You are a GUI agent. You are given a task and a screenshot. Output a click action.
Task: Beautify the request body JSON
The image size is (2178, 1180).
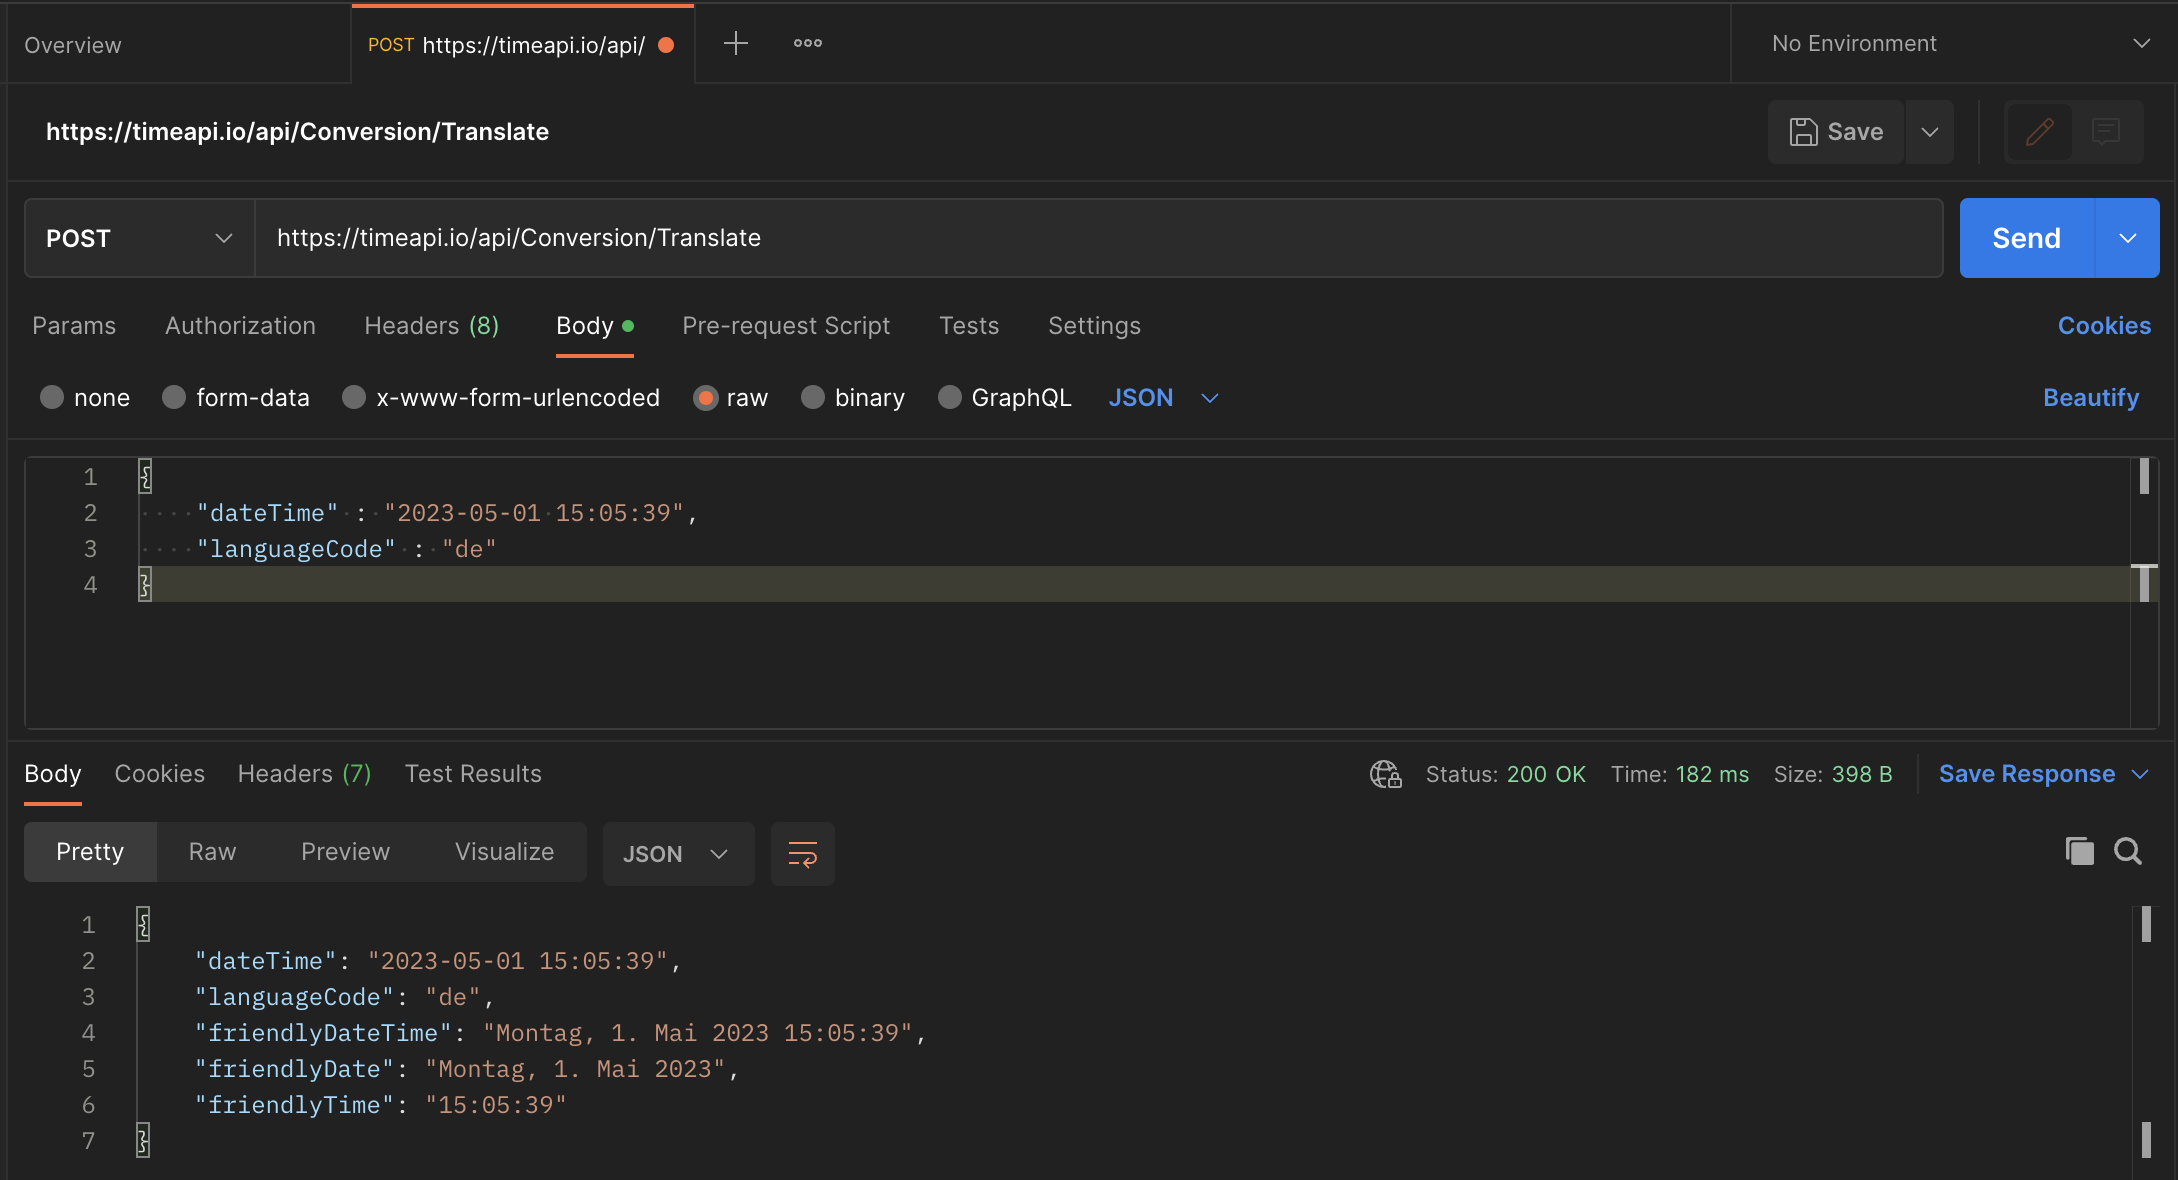pos(2091,397)
